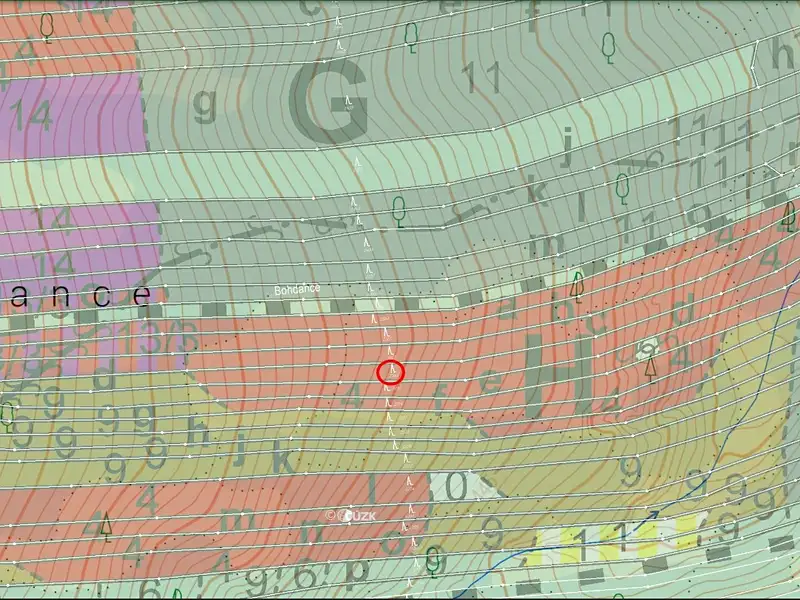Screen dimensions: 800x600
Task: Open the ČÚZK copyright link
Action: tap(351, 516)
